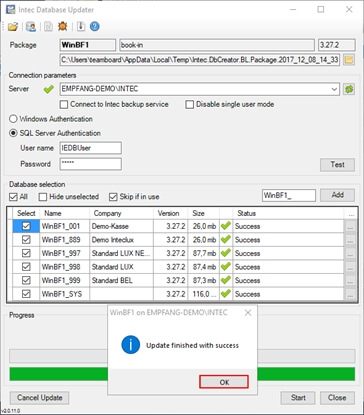Open package folder toolbar icon
The height and width of the screenshot is (415, 364).
pos(13,27)
